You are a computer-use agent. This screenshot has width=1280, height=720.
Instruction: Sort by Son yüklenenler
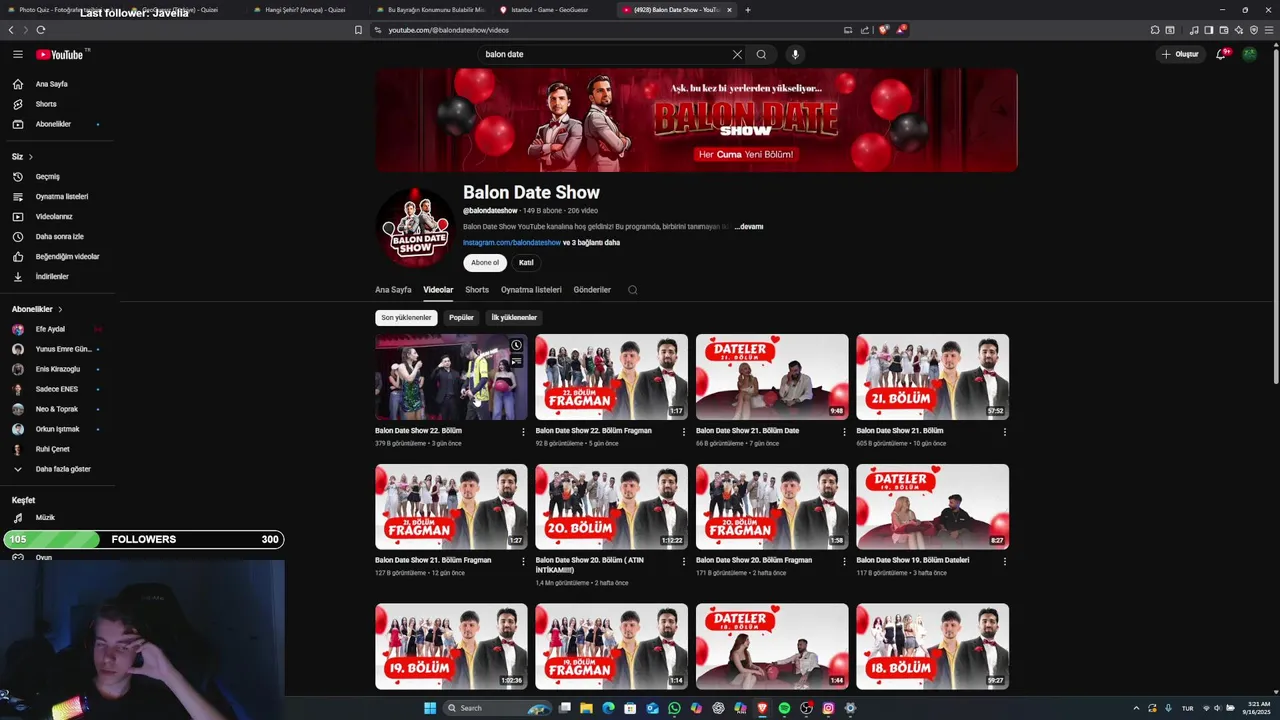pyautogui.click(x=406, y=318)
